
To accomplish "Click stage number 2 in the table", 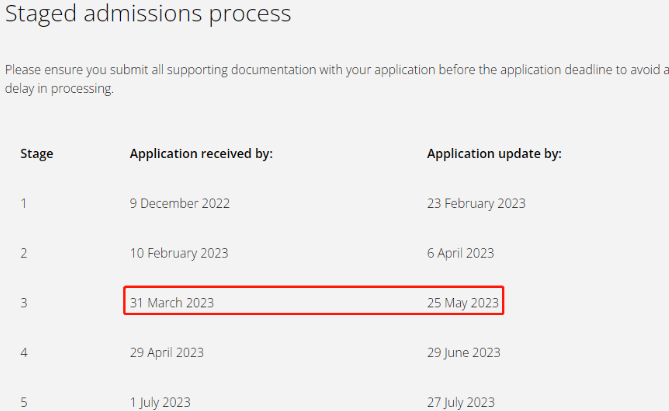I will tap(24, 253).
